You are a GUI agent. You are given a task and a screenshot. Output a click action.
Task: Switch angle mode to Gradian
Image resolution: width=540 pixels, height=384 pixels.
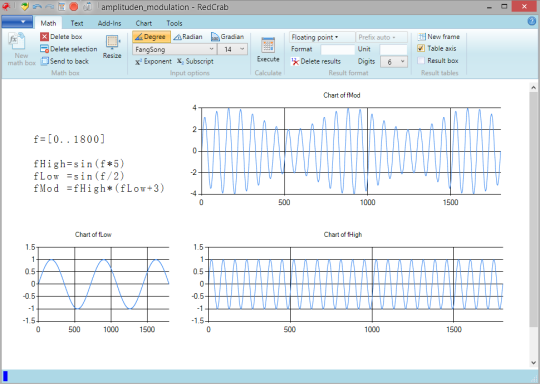(227, 37)
